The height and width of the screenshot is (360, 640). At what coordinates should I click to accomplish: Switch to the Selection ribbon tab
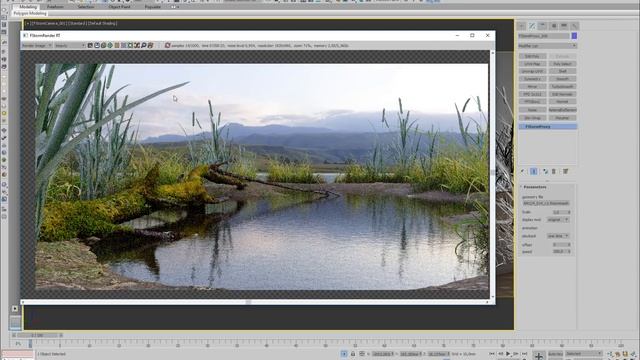click(86, 7)
